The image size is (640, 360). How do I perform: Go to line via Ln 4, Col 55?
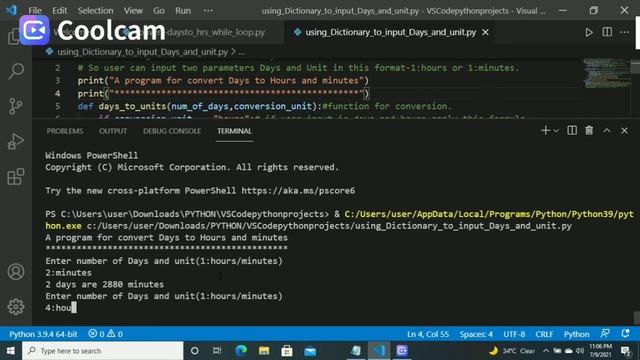click(x=428, y=334)
